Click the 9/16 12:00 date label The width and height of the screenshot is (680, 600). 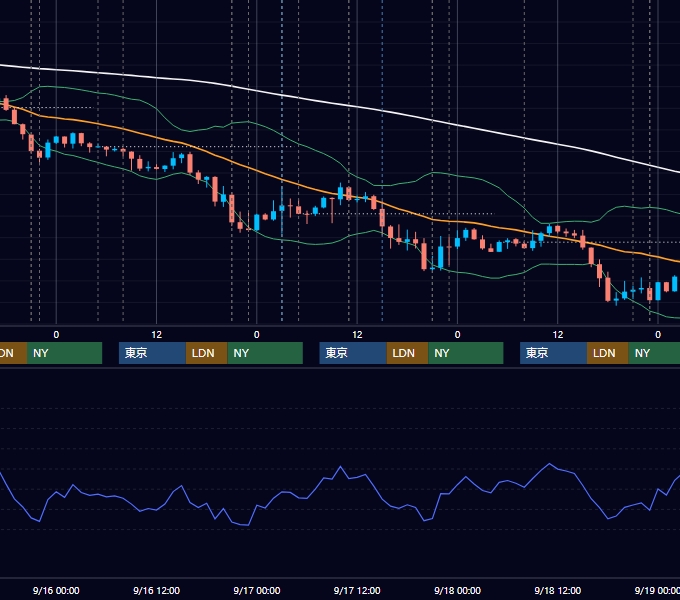pyautogui.click(x=156, y=590)
